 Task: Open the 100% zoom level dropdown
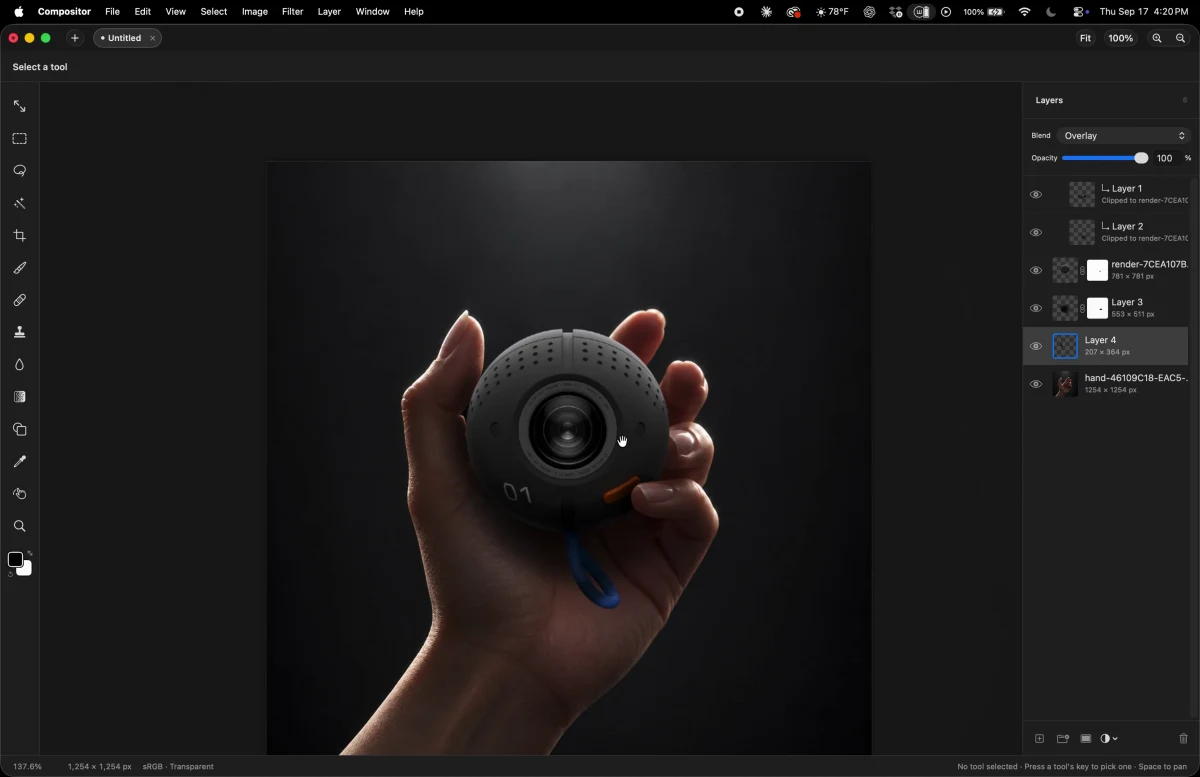tap(1121, 38)
